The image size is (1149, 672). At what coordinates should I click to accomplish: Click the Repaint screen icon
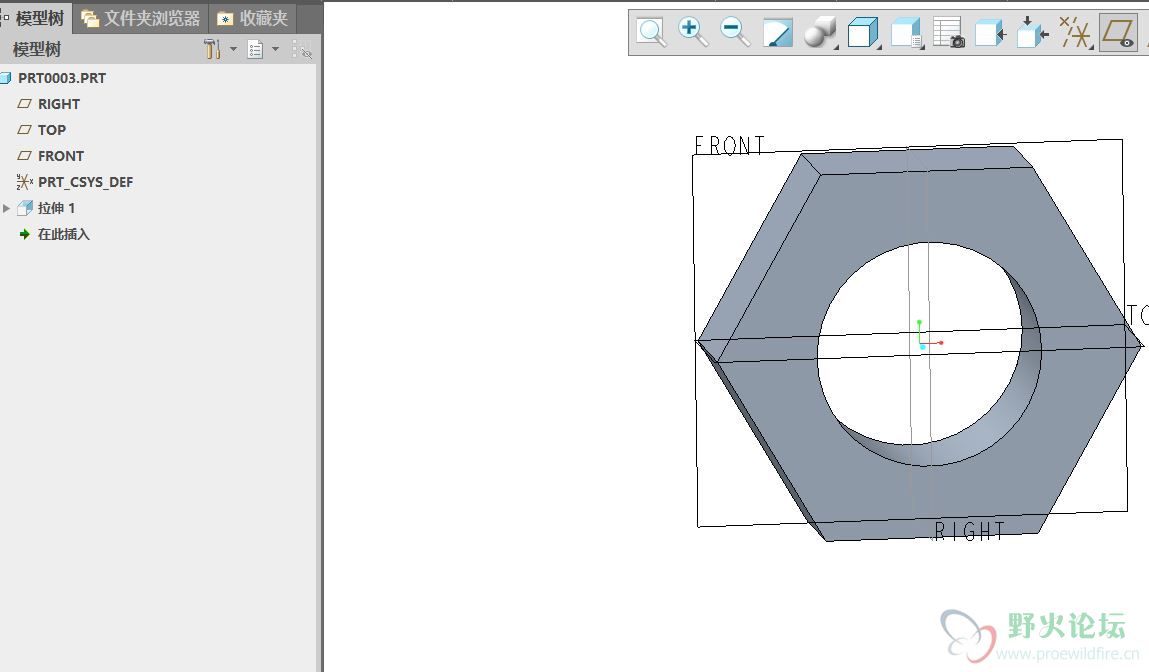click(x=777, y=32)
